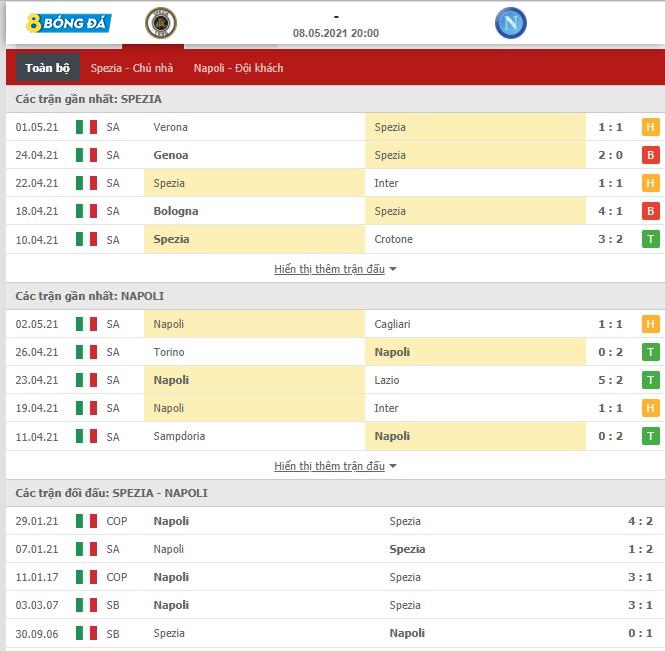Click the Italy flag on 29.01.21 head-to-head row
This screenshot has width=665, height=651.
87,521
